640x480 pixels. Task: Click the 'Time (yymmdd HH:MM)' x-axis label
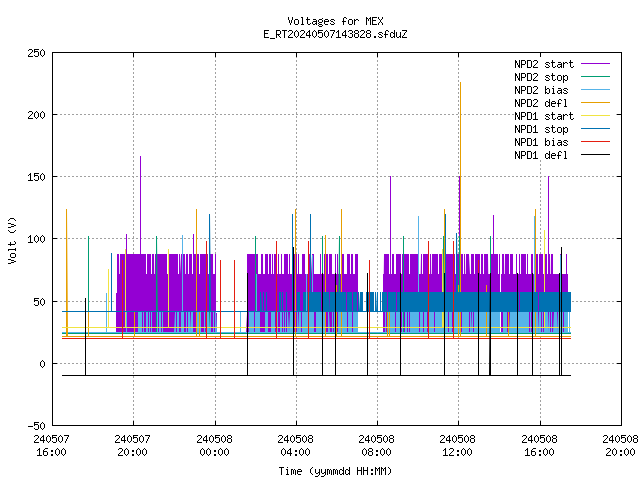tap(335, 471)
